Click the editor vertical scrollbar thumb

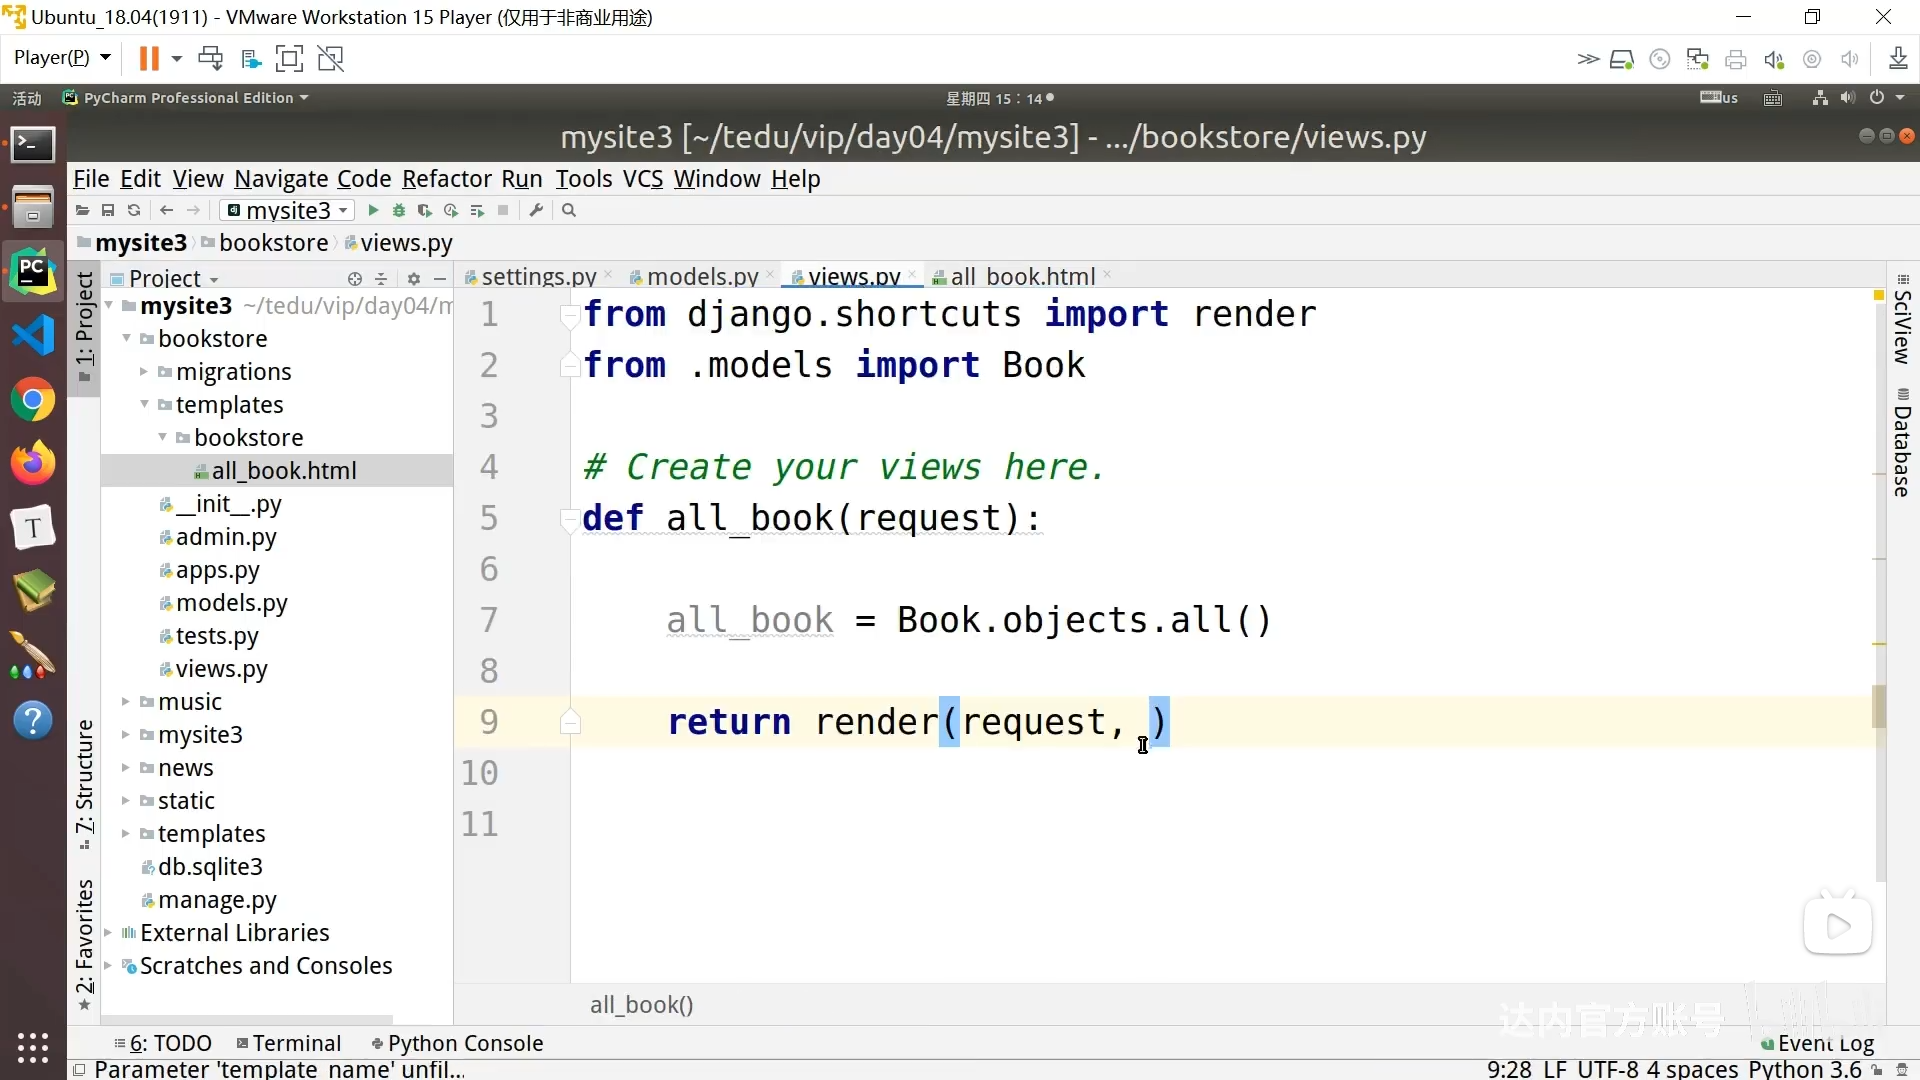[x=1879, y=706]
